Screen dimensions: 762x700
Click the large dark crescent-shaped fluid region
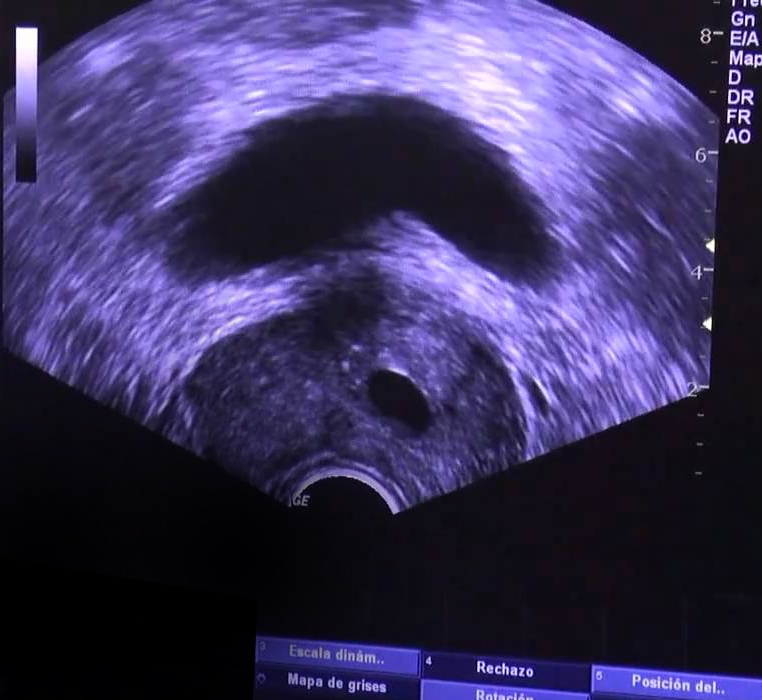pyautogui.click(x=350, y=180)
